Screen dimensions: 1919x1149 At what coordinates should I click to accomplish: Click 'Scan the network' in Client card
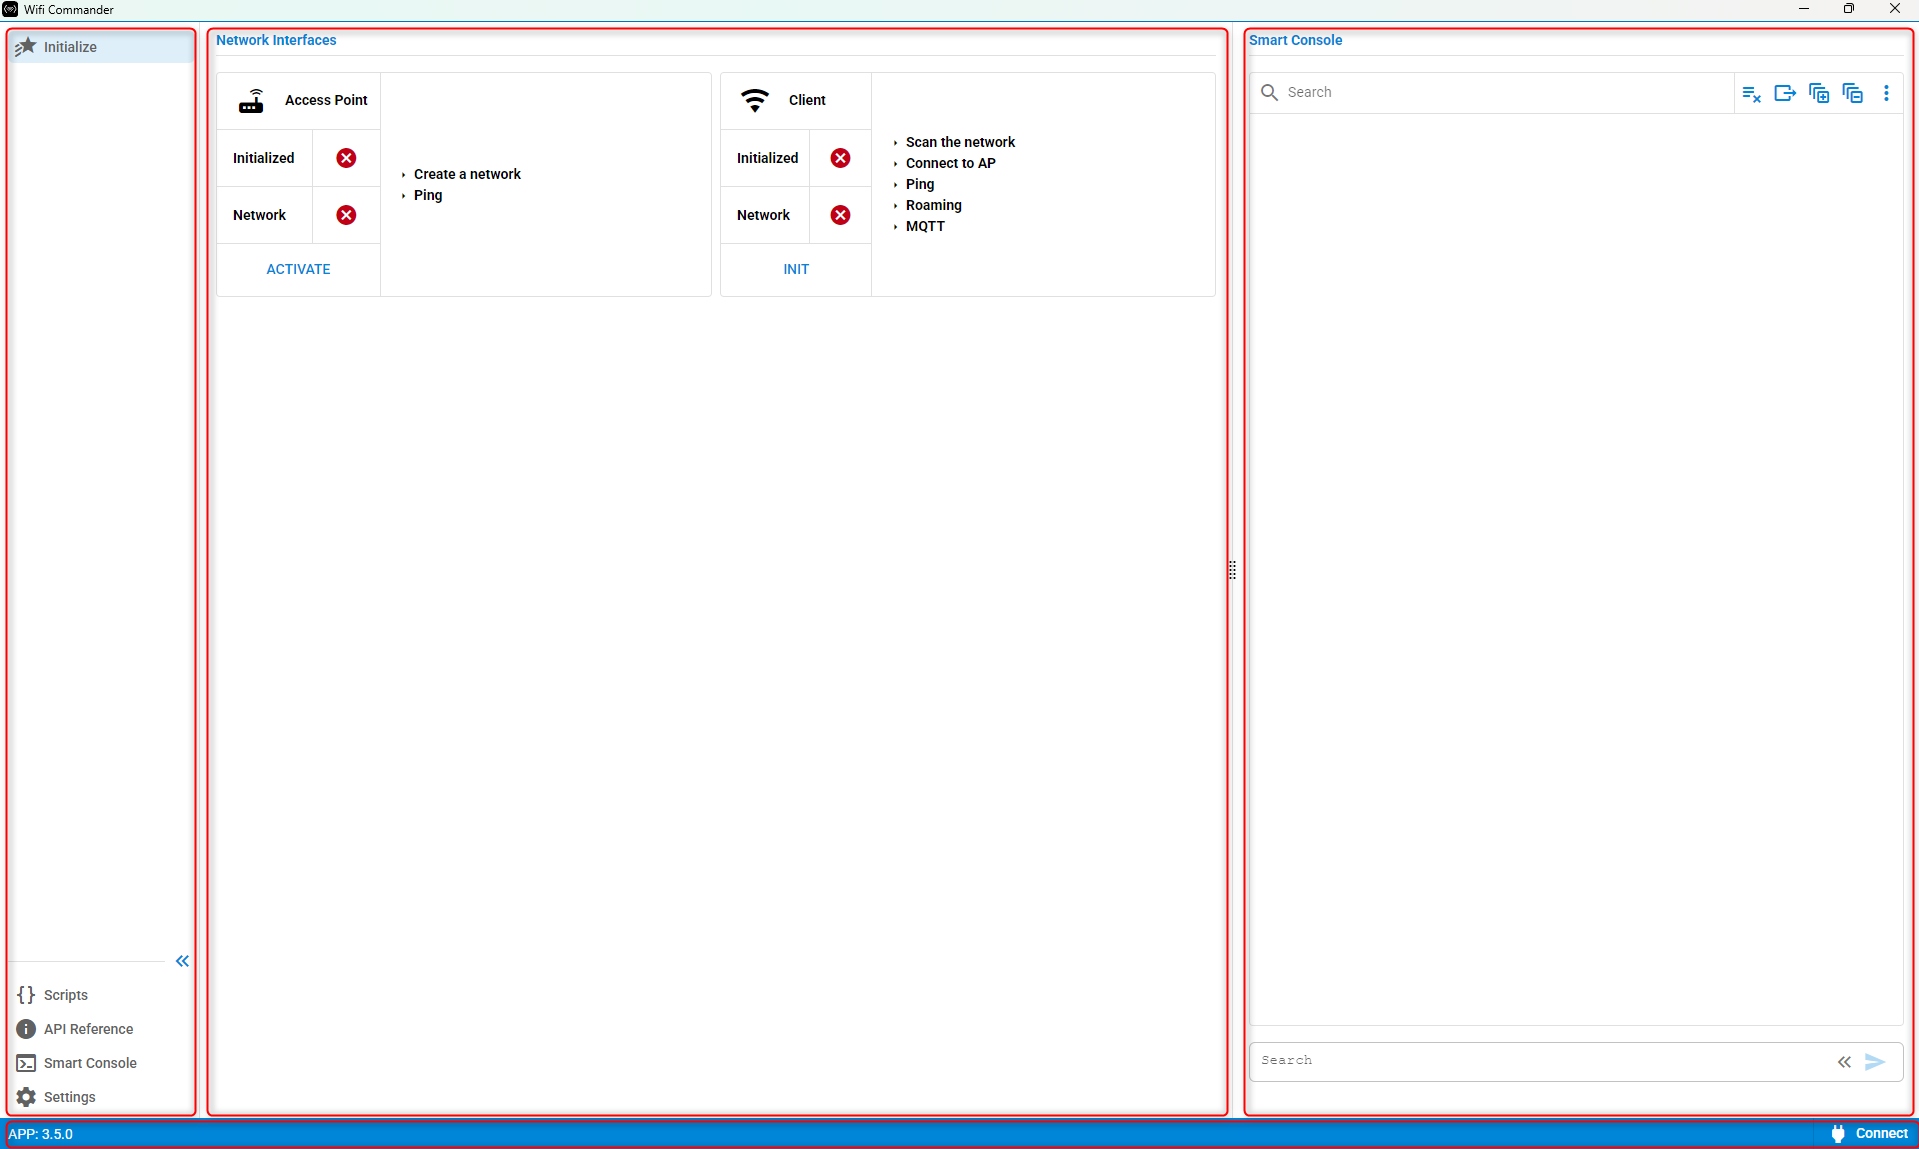[x=960, y=142]
